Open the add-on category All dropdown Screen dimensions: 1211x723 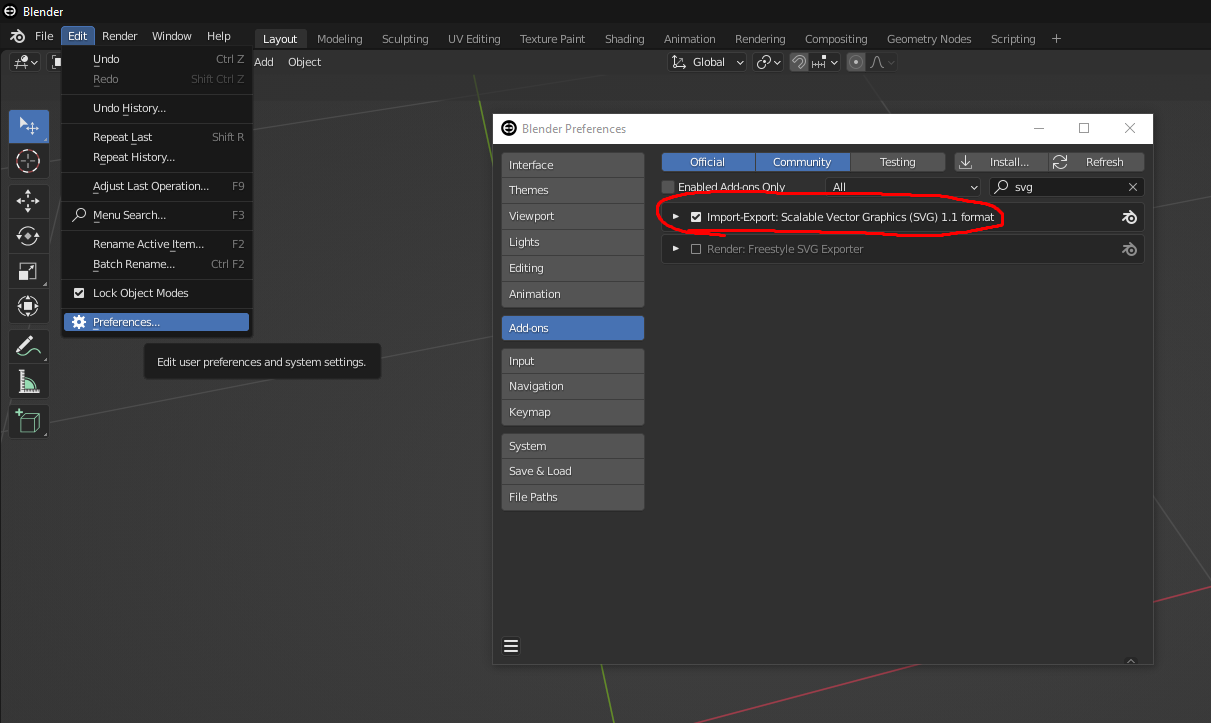click(x=904, y=187)
